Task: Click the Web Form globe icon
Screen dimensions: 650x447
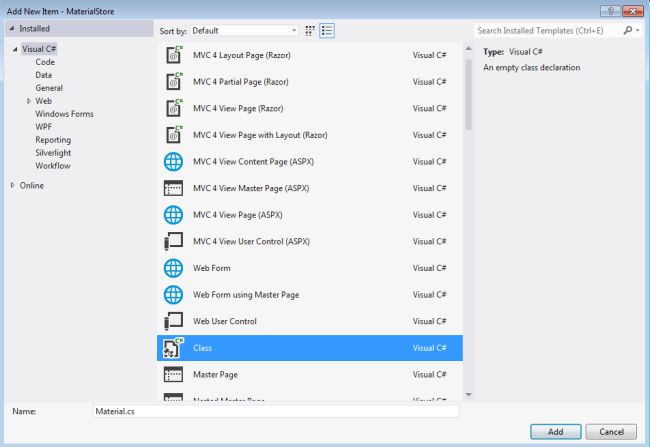Action: point(173,268)
